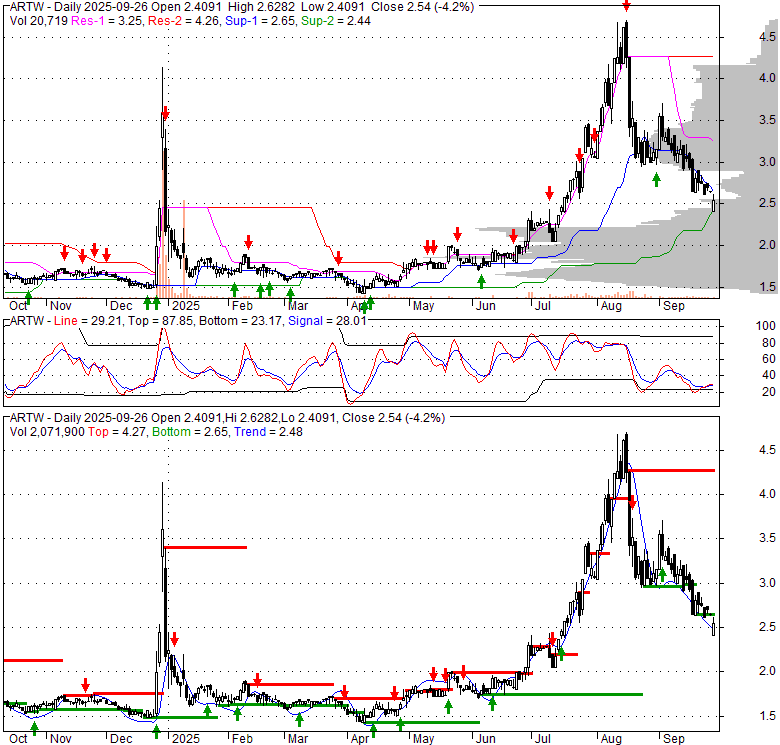
Task: Click the 60 level on oscillator axis
Action: [x=769, y=359]
